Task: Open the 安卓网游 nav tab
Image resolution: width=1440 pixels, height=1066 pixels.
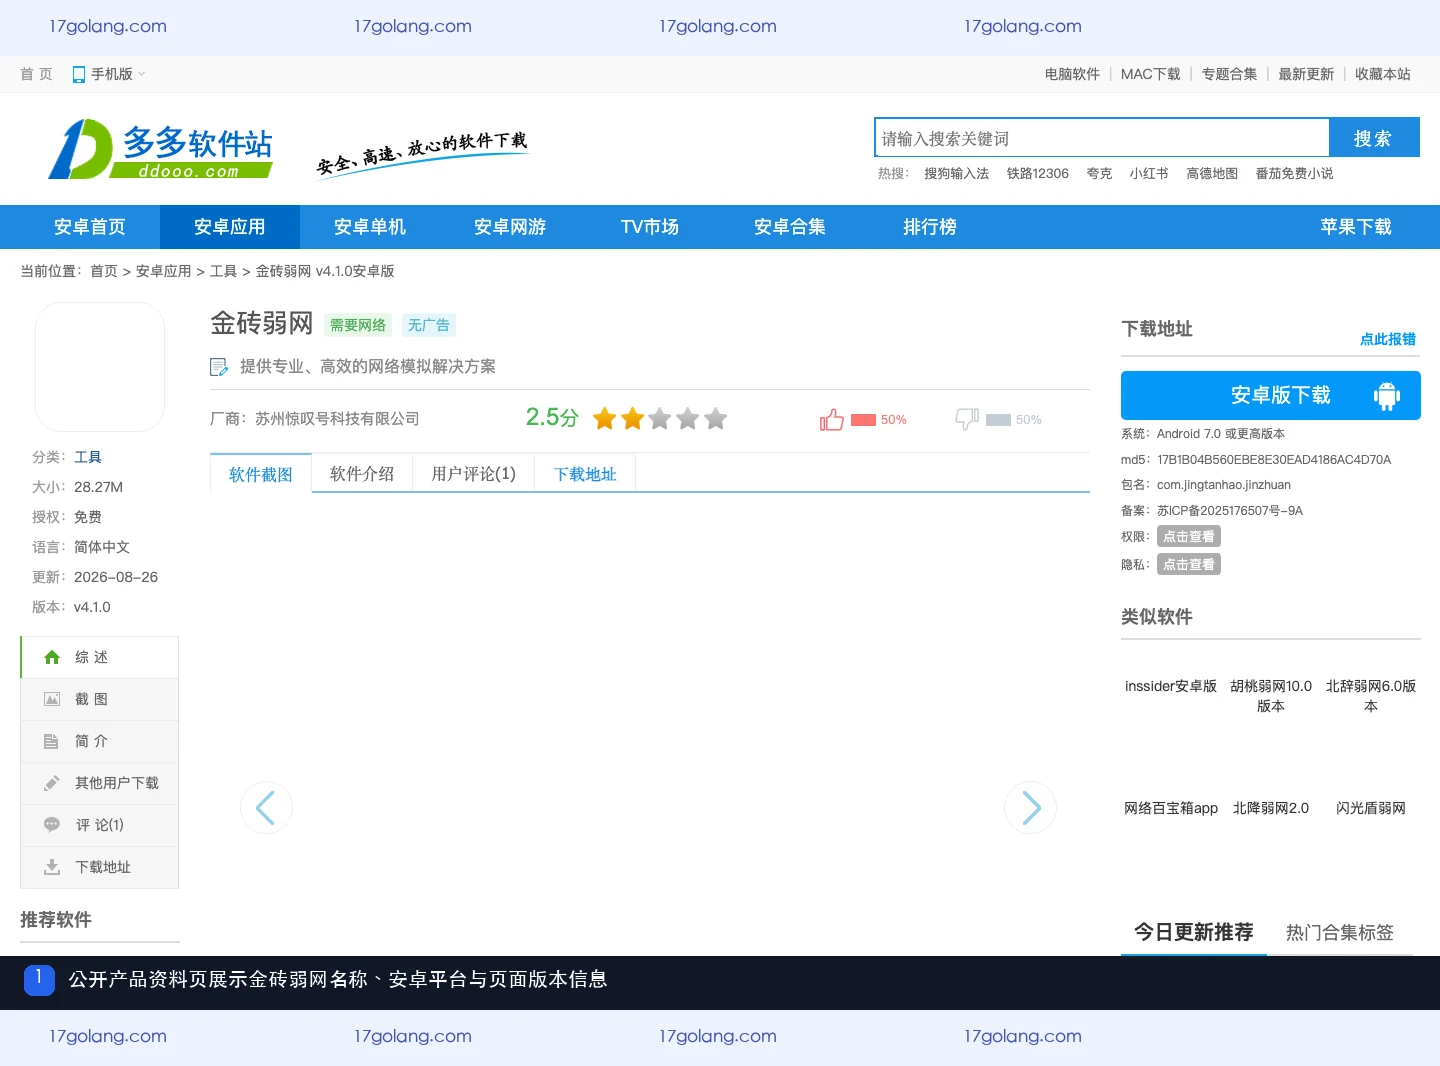Action: pyautogui.click(x=510, y=227)
